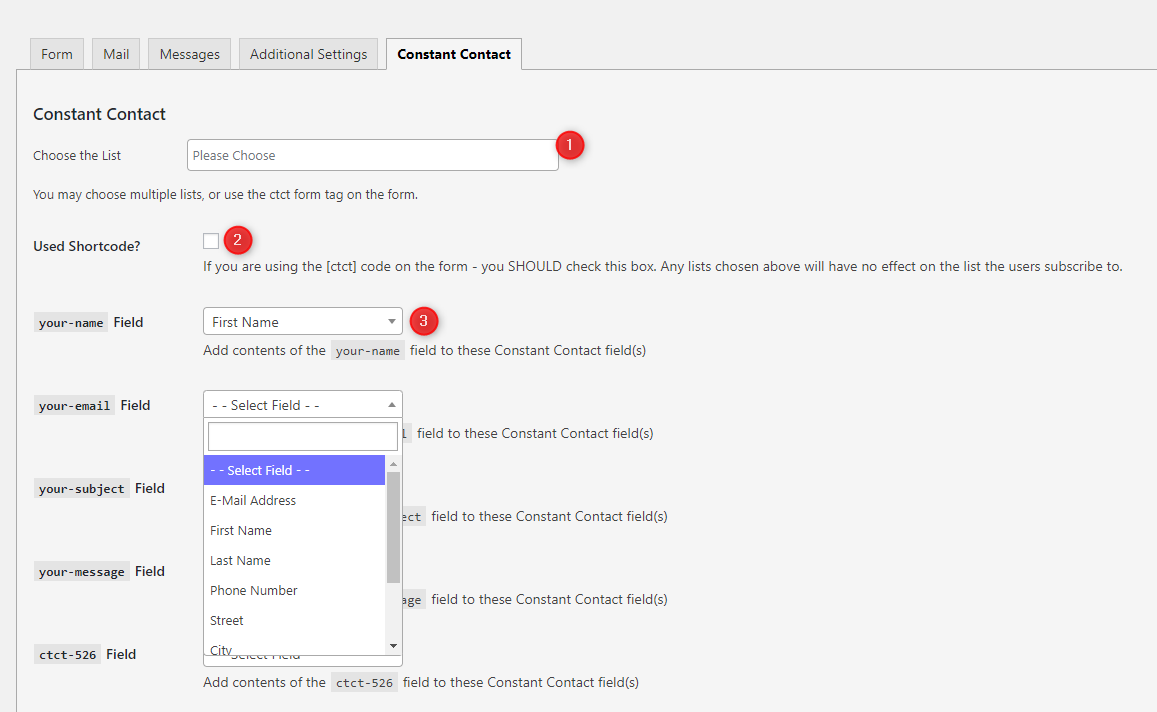Click the 'Choose the List' label

point(77,156)
